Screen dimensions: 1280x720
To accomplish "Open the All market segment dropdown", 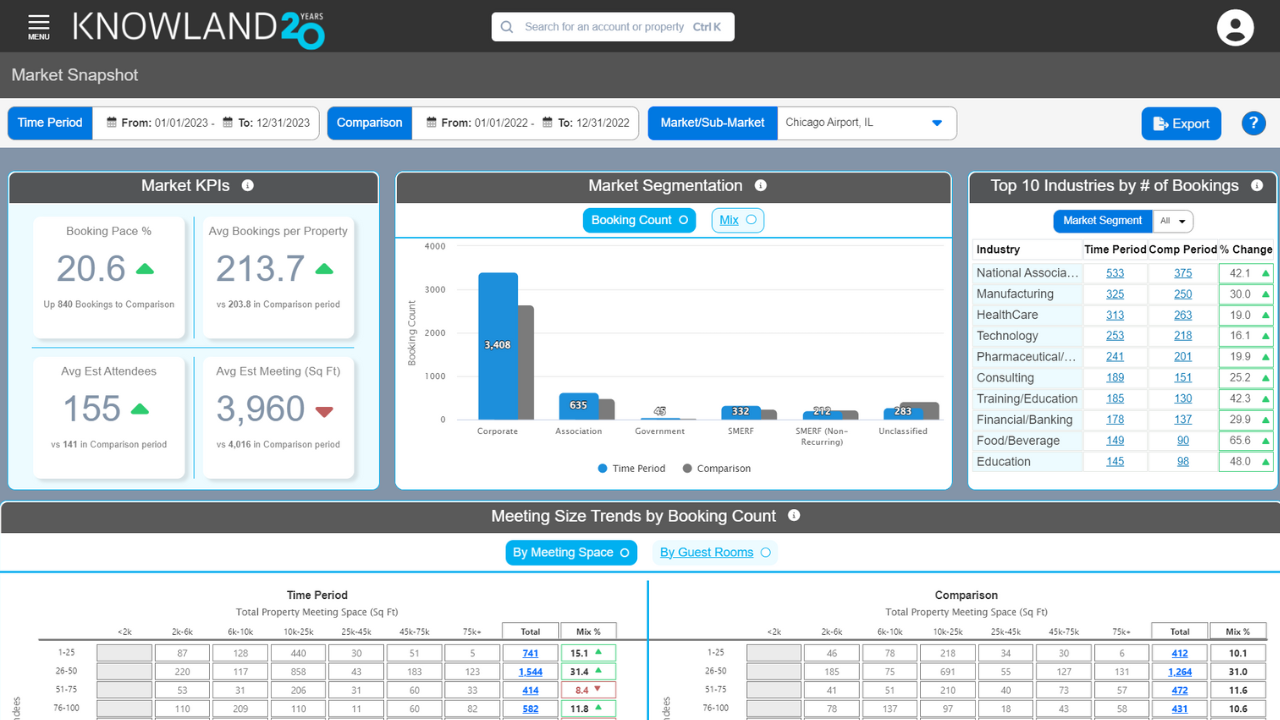I will click(1173, 221).
